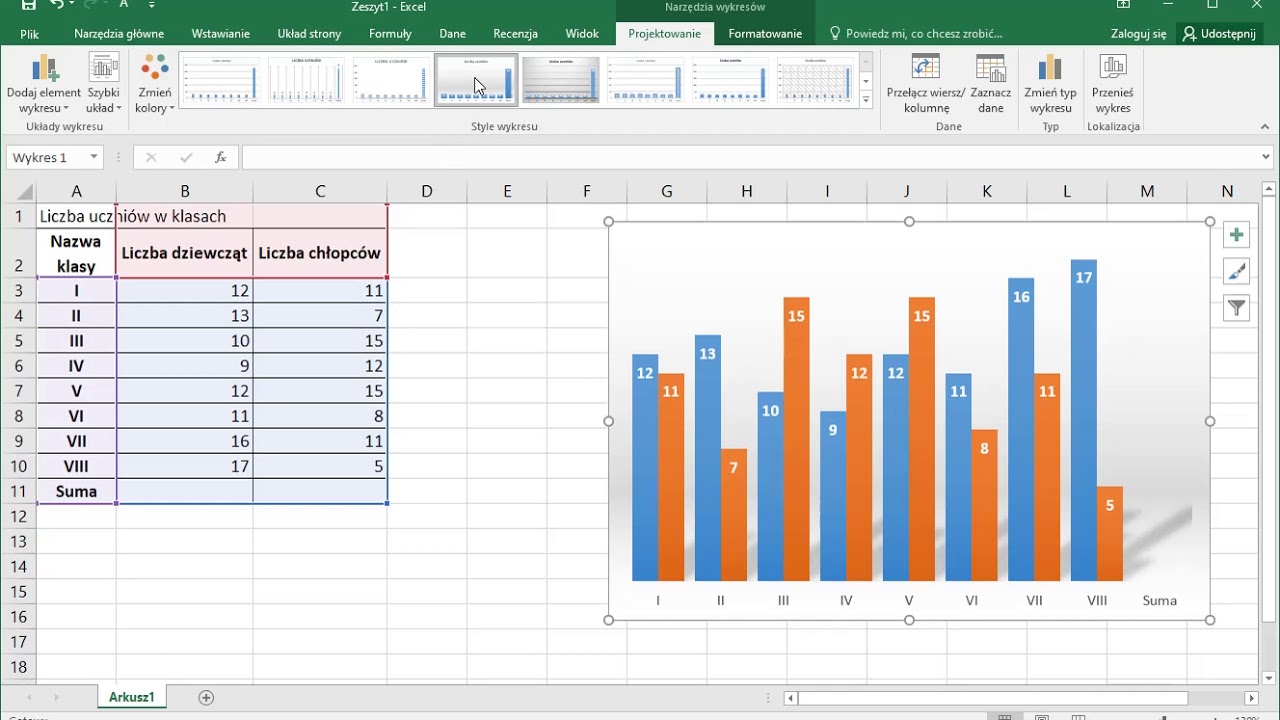Click the blue bar labeled 17
The height and width of the screenshot is (720, 1280).
(1083, 420)
